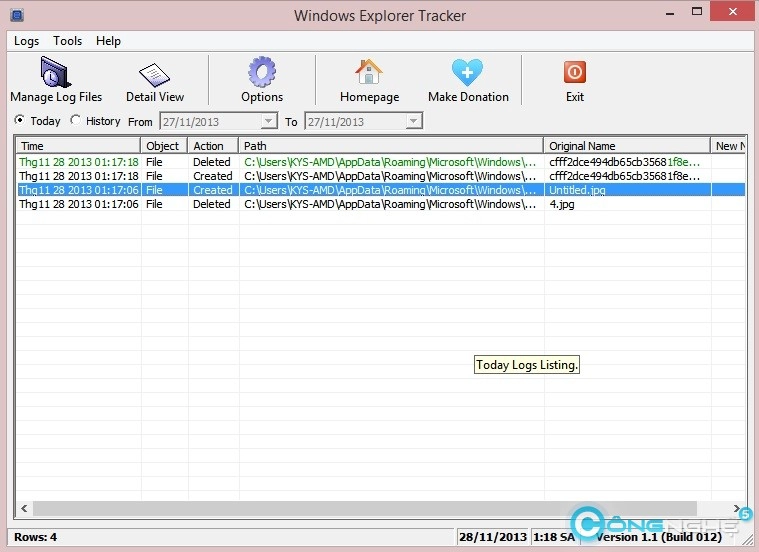Click the 1:18 SA status bar time

click(554, 537)
